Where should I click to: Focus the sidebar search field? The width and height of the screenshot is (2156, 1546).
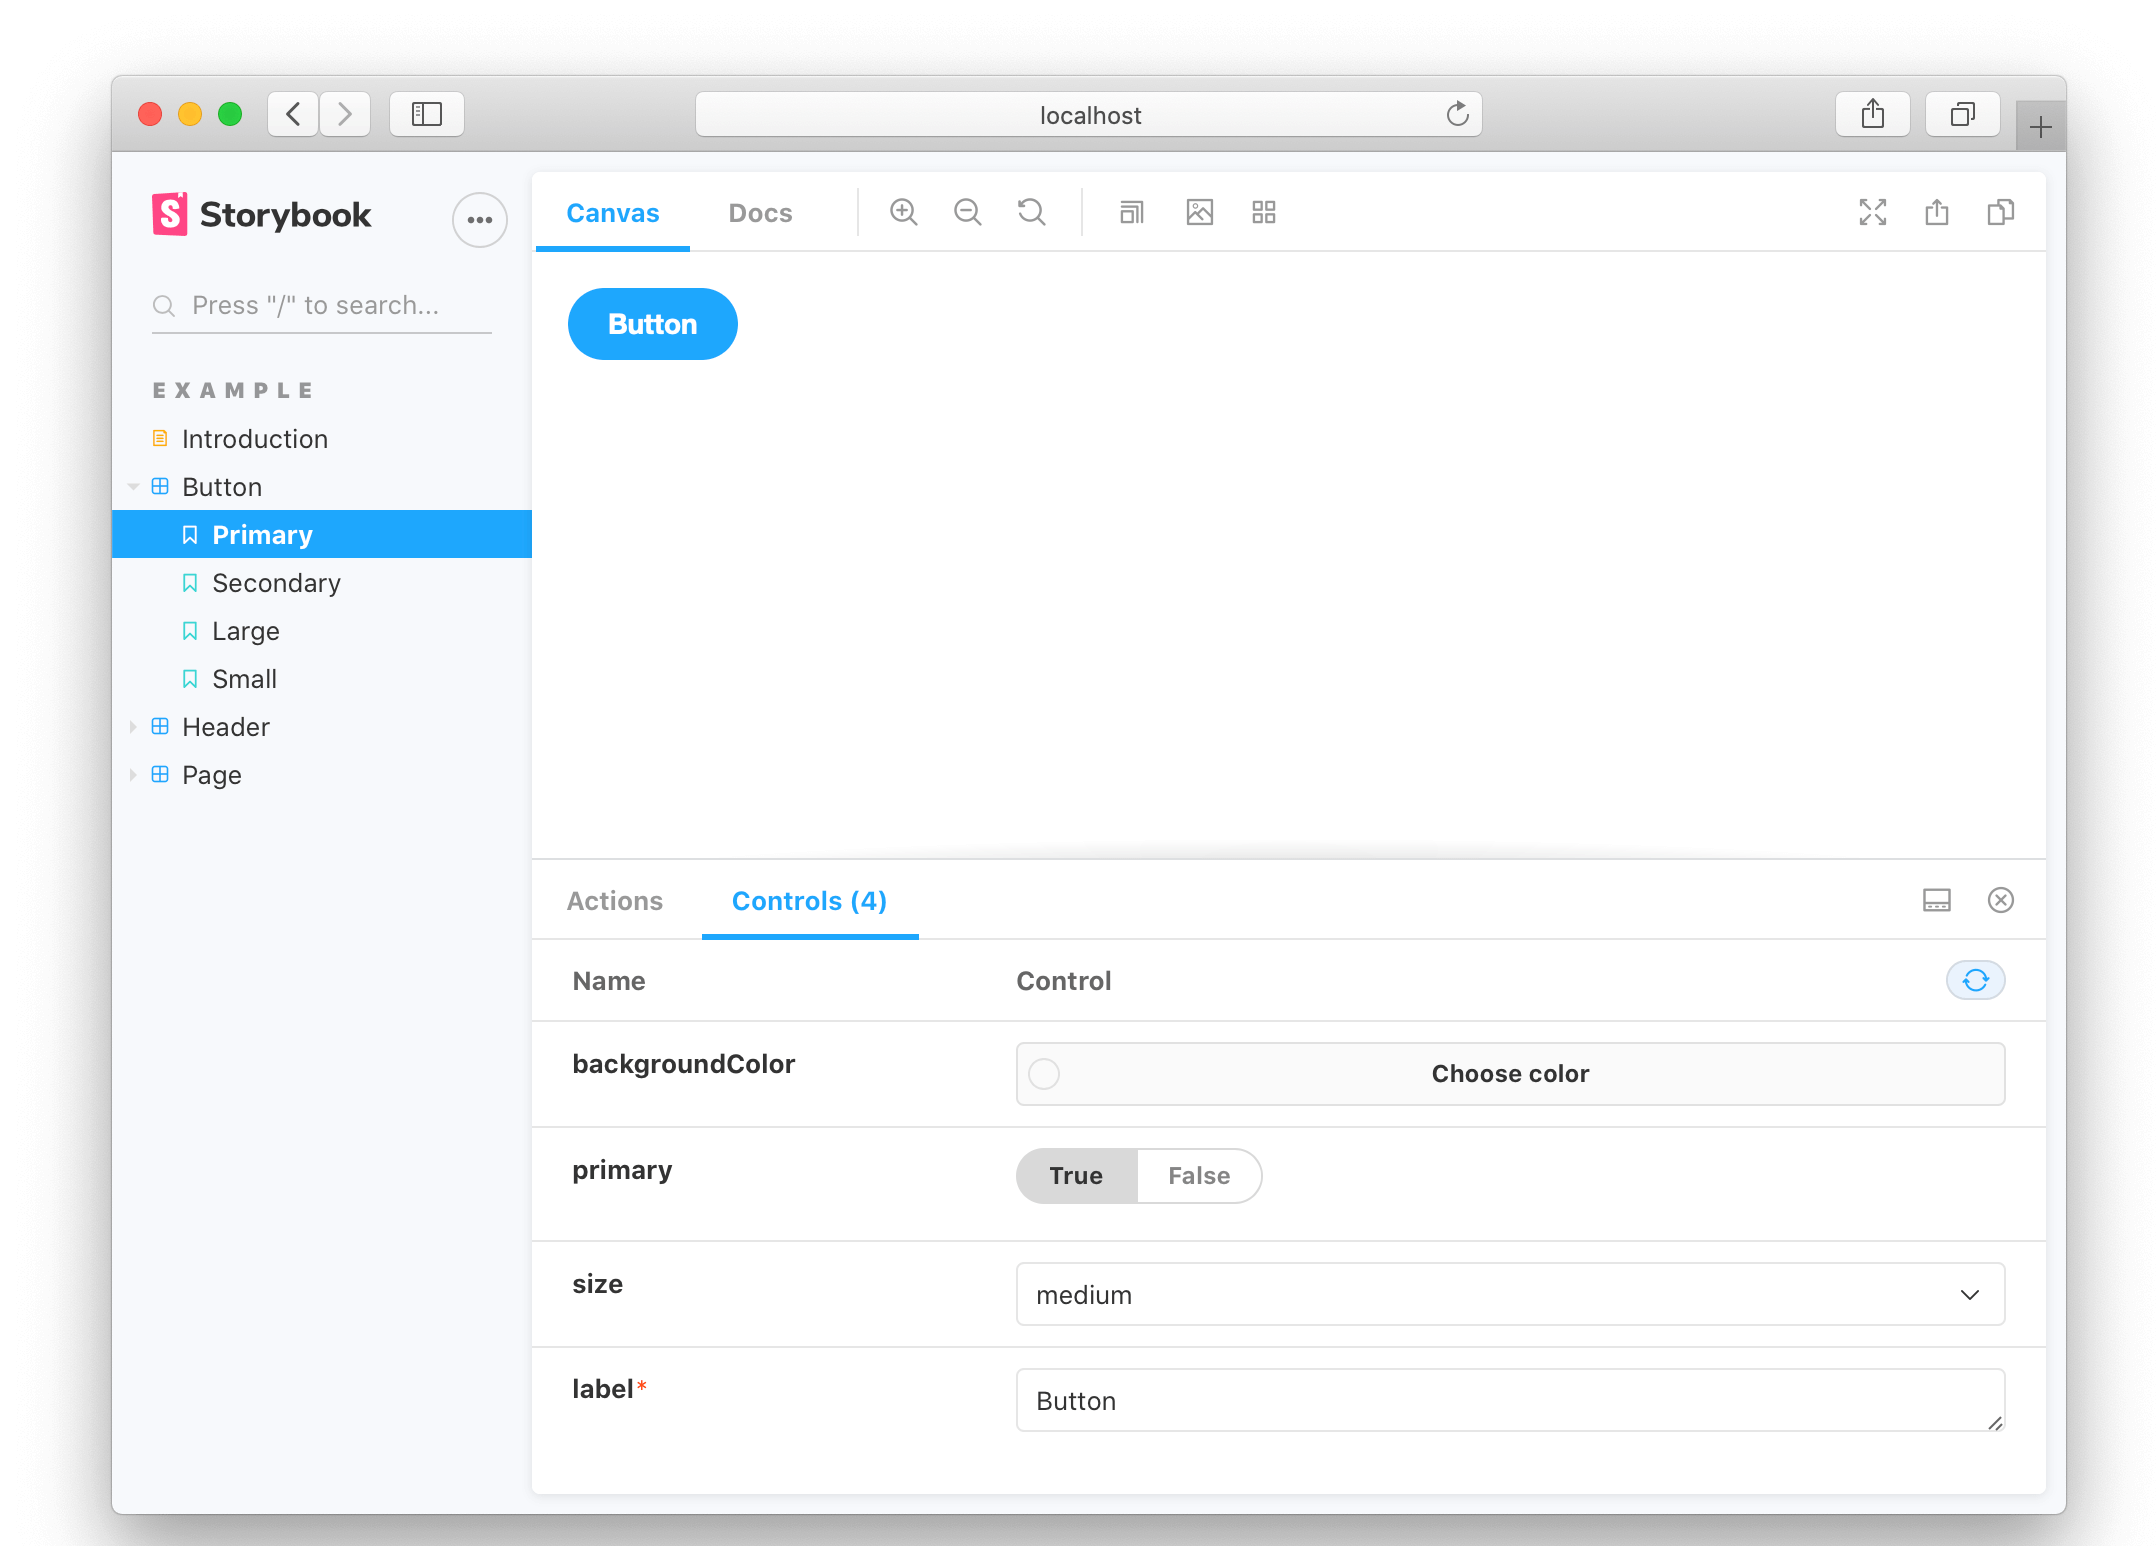[322, 305]
